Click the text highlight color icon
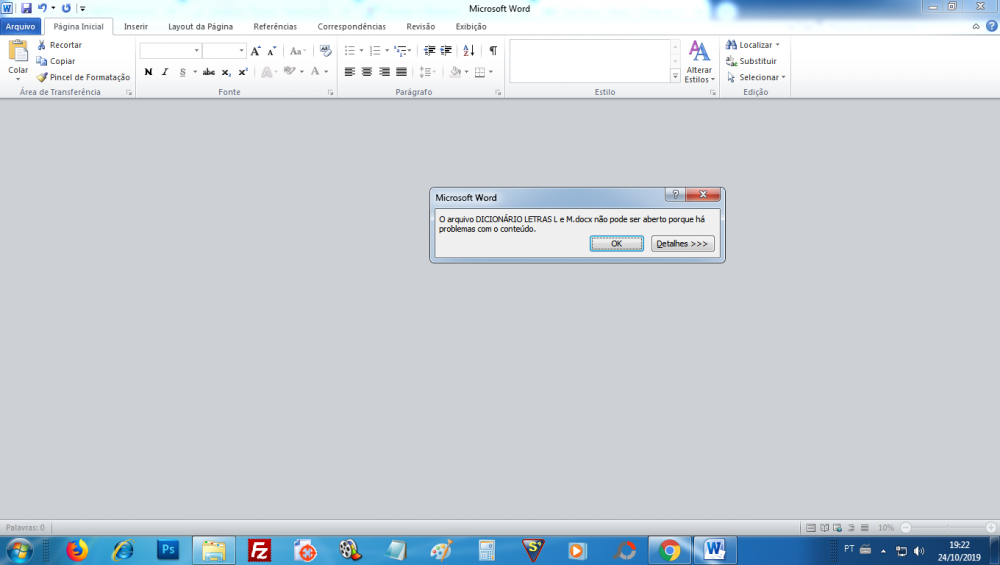This screenshot has height=565, width=1000. tap(290, 71)
